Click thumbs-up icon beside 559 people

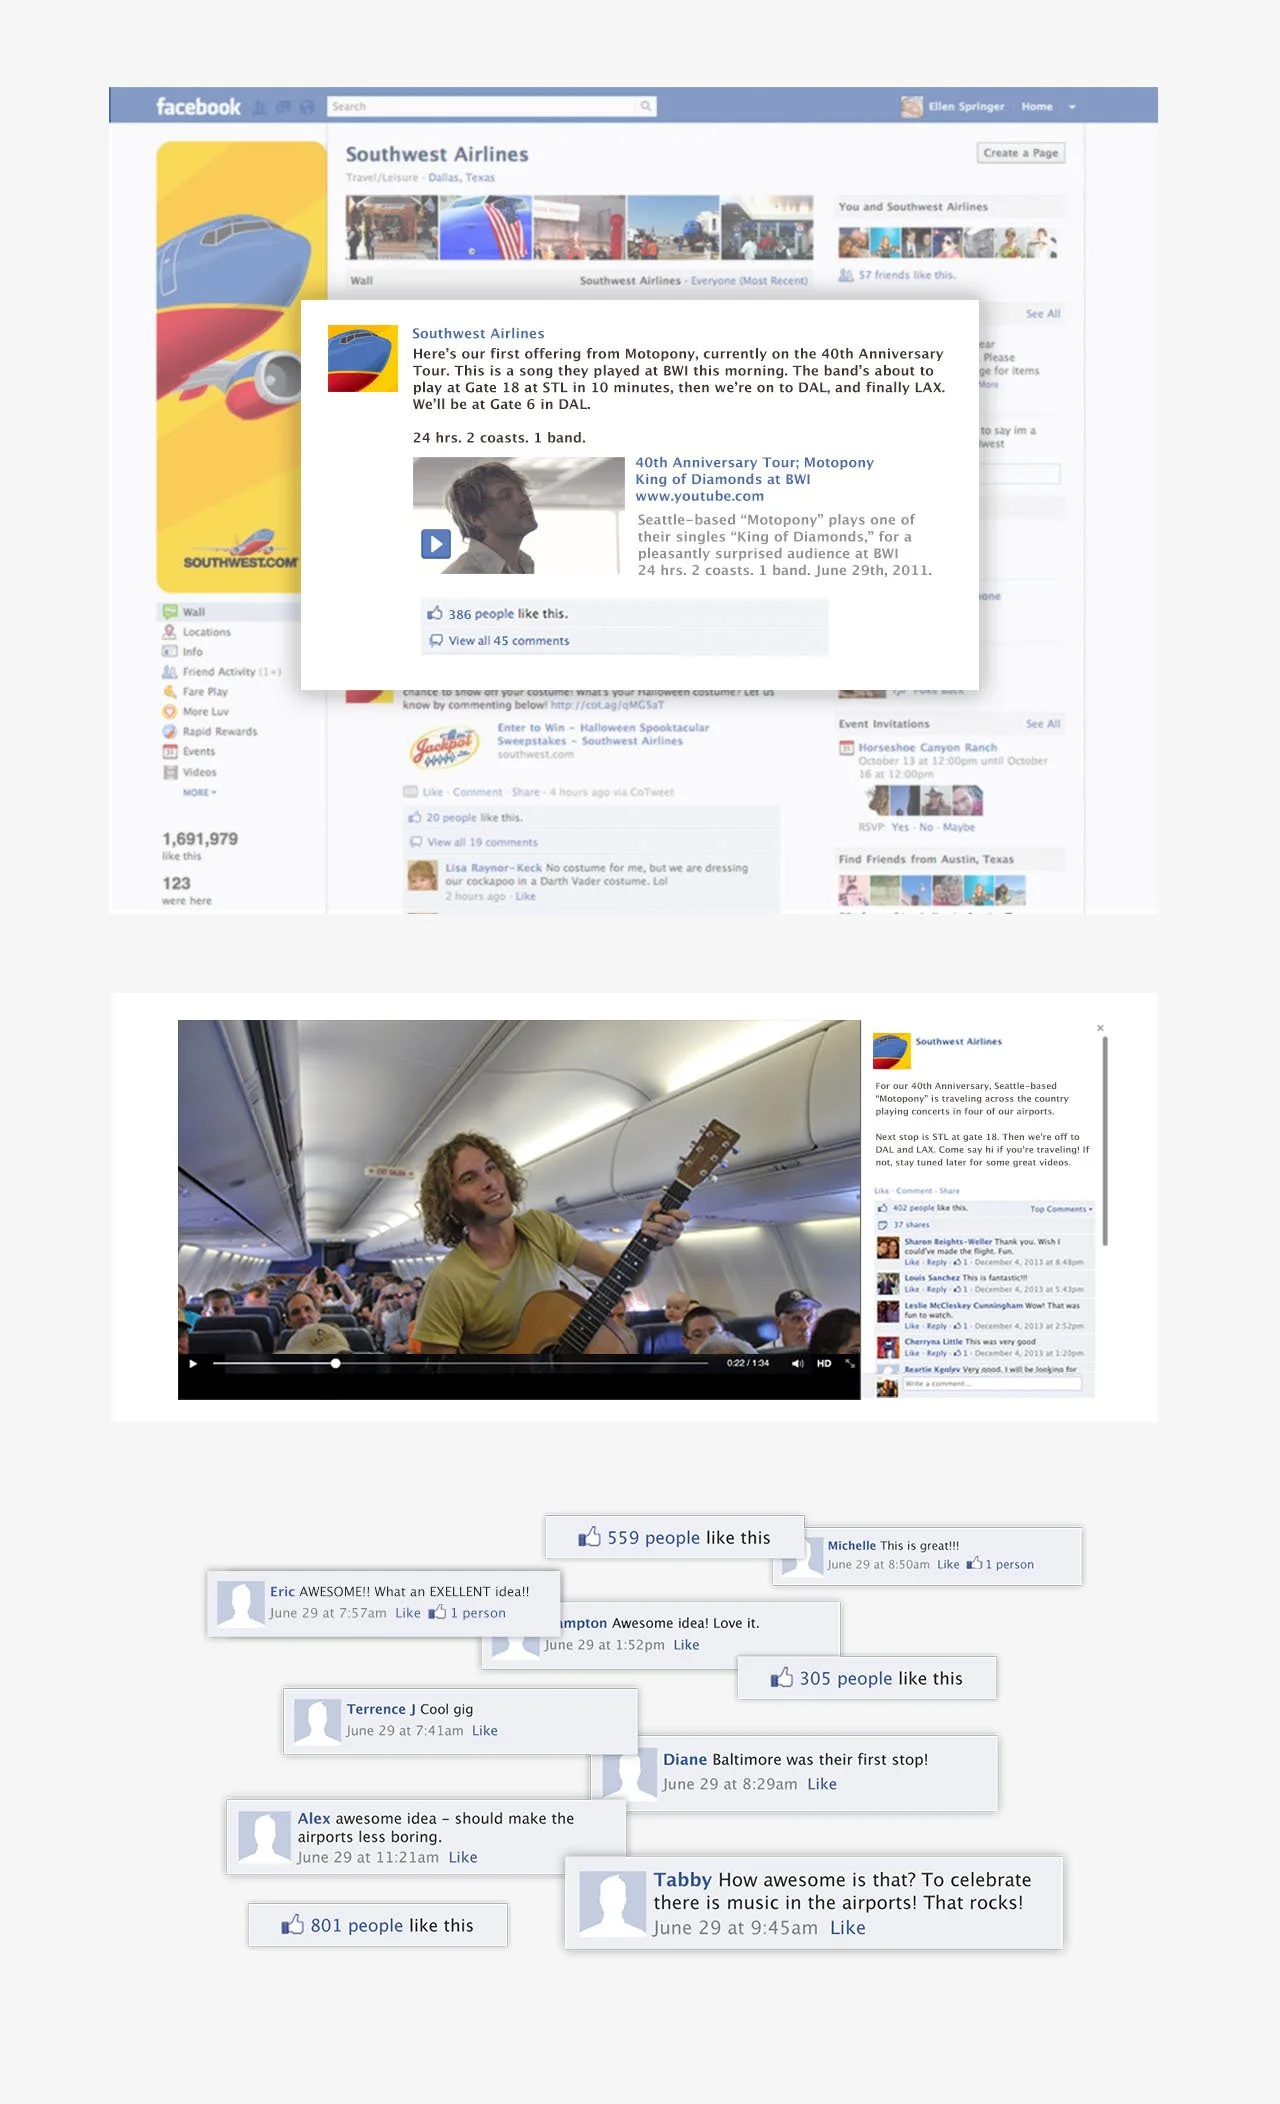[x=589, y=1536]
